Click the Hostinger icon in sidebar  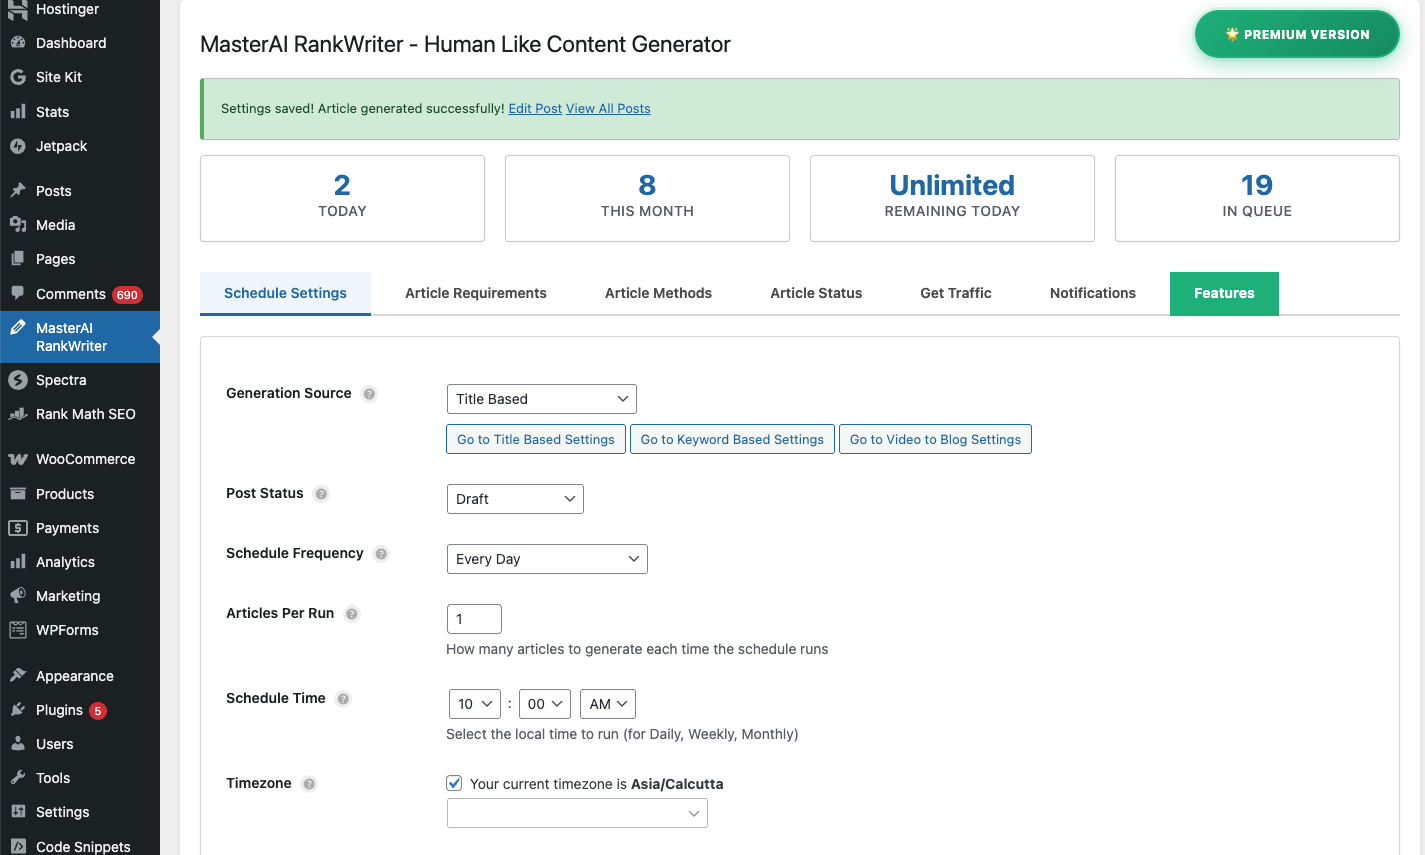pyautogui.click(x=18, y=10)
